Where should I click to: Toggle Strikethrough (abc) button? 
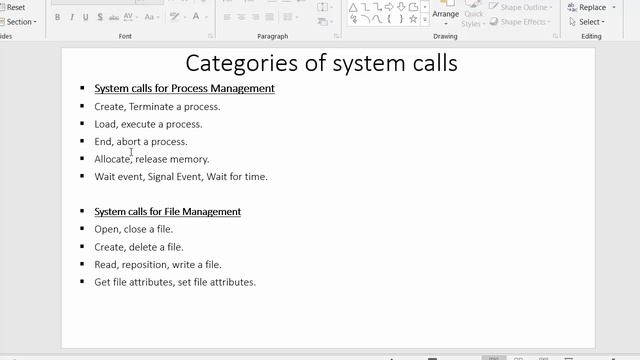(114, 17)
